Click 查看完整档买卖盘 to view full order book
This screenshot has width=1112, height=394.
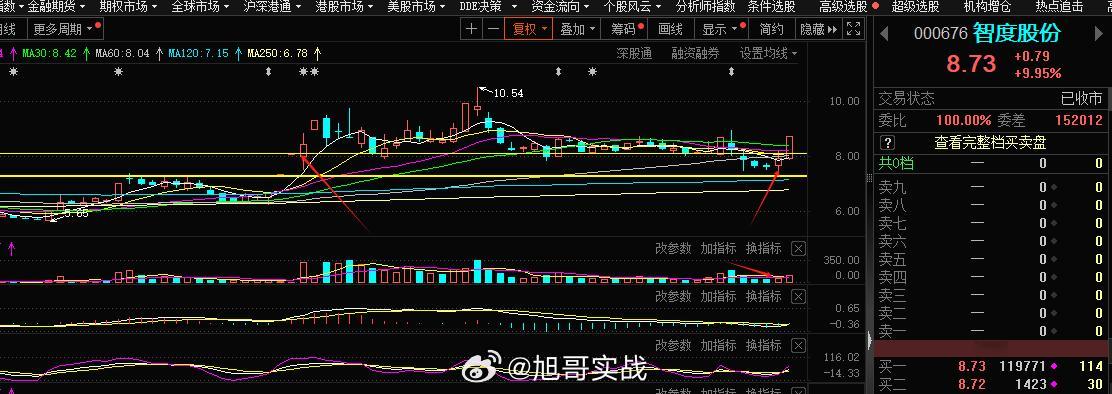coord(990,143)
